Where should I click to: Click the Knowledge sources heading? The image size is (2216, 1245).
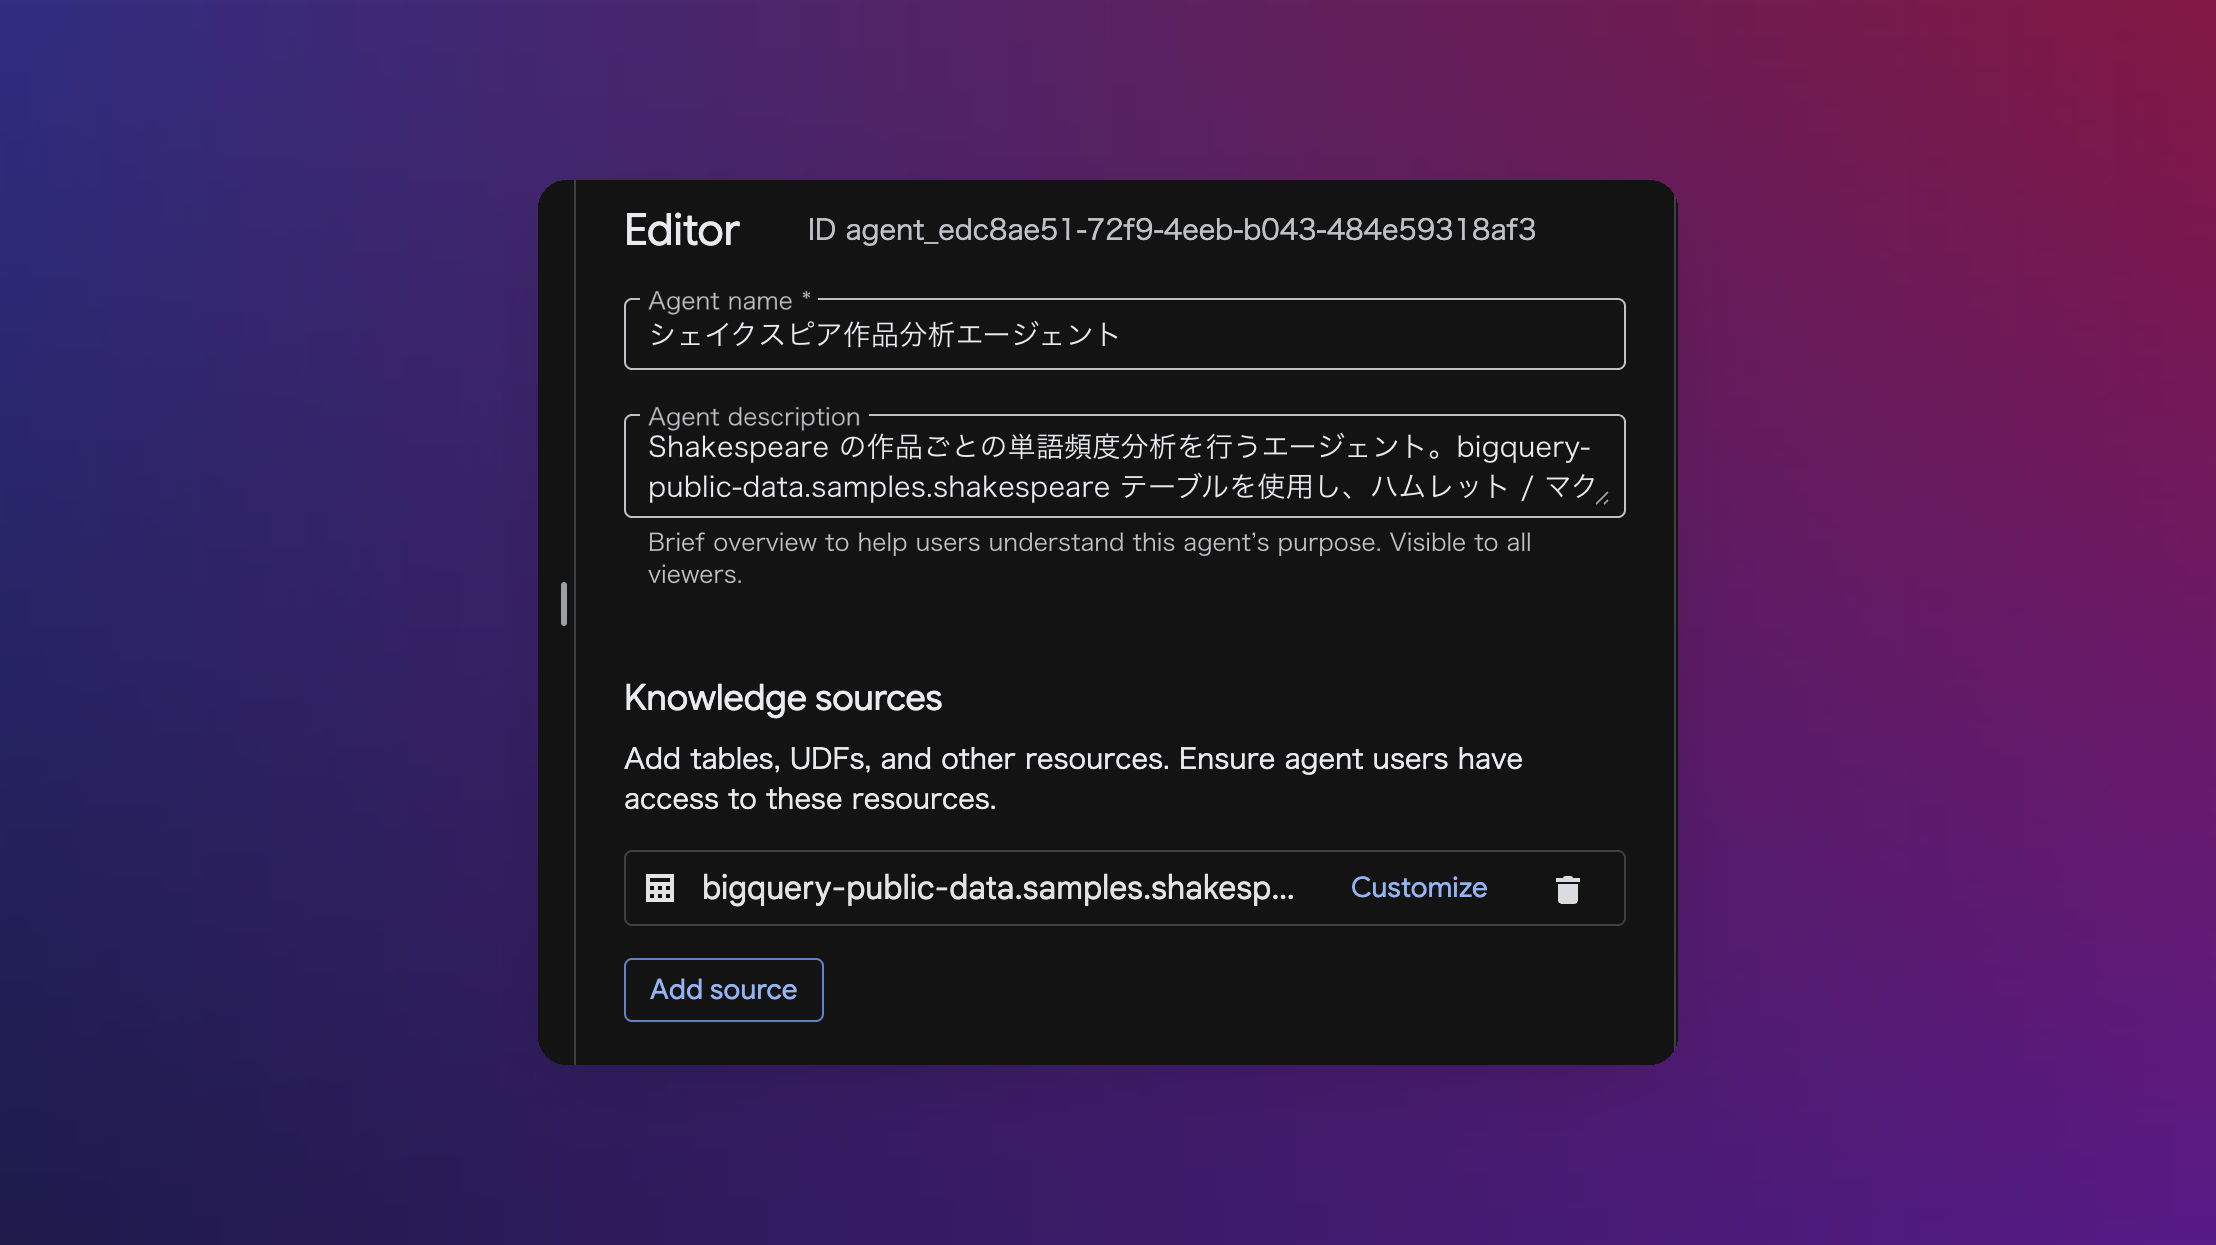(783, 698)
